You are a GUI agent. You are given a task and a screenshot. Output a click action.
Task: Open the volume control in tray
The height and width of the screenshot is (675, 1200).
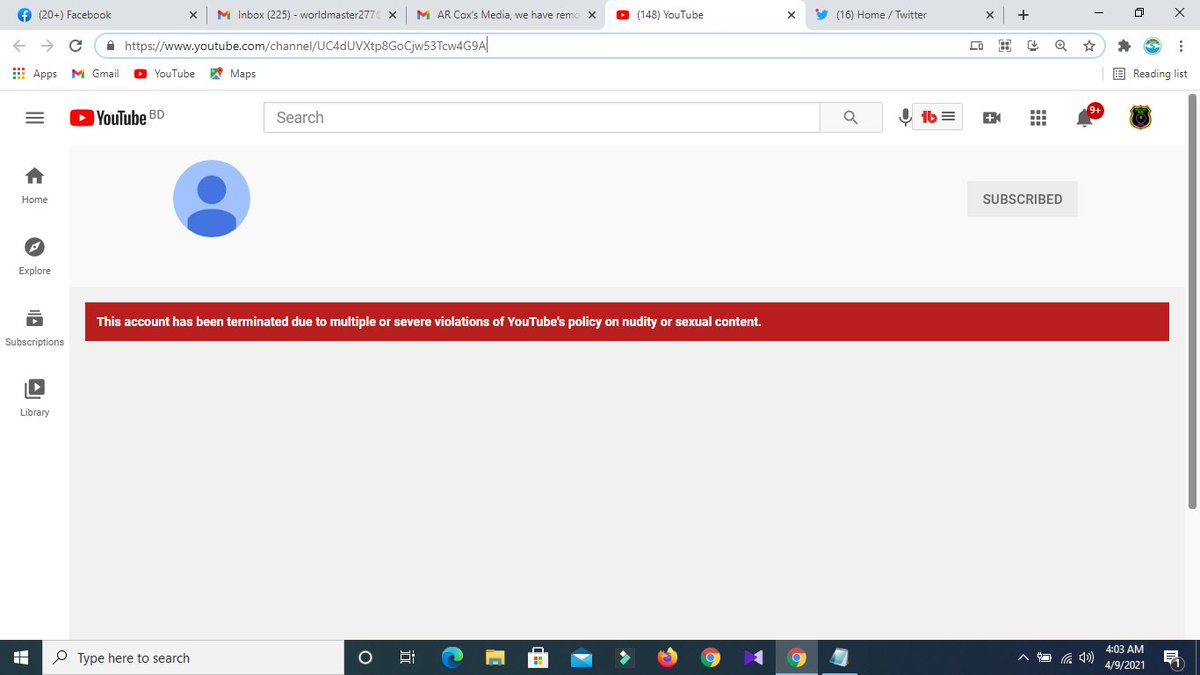(1086, 657)
